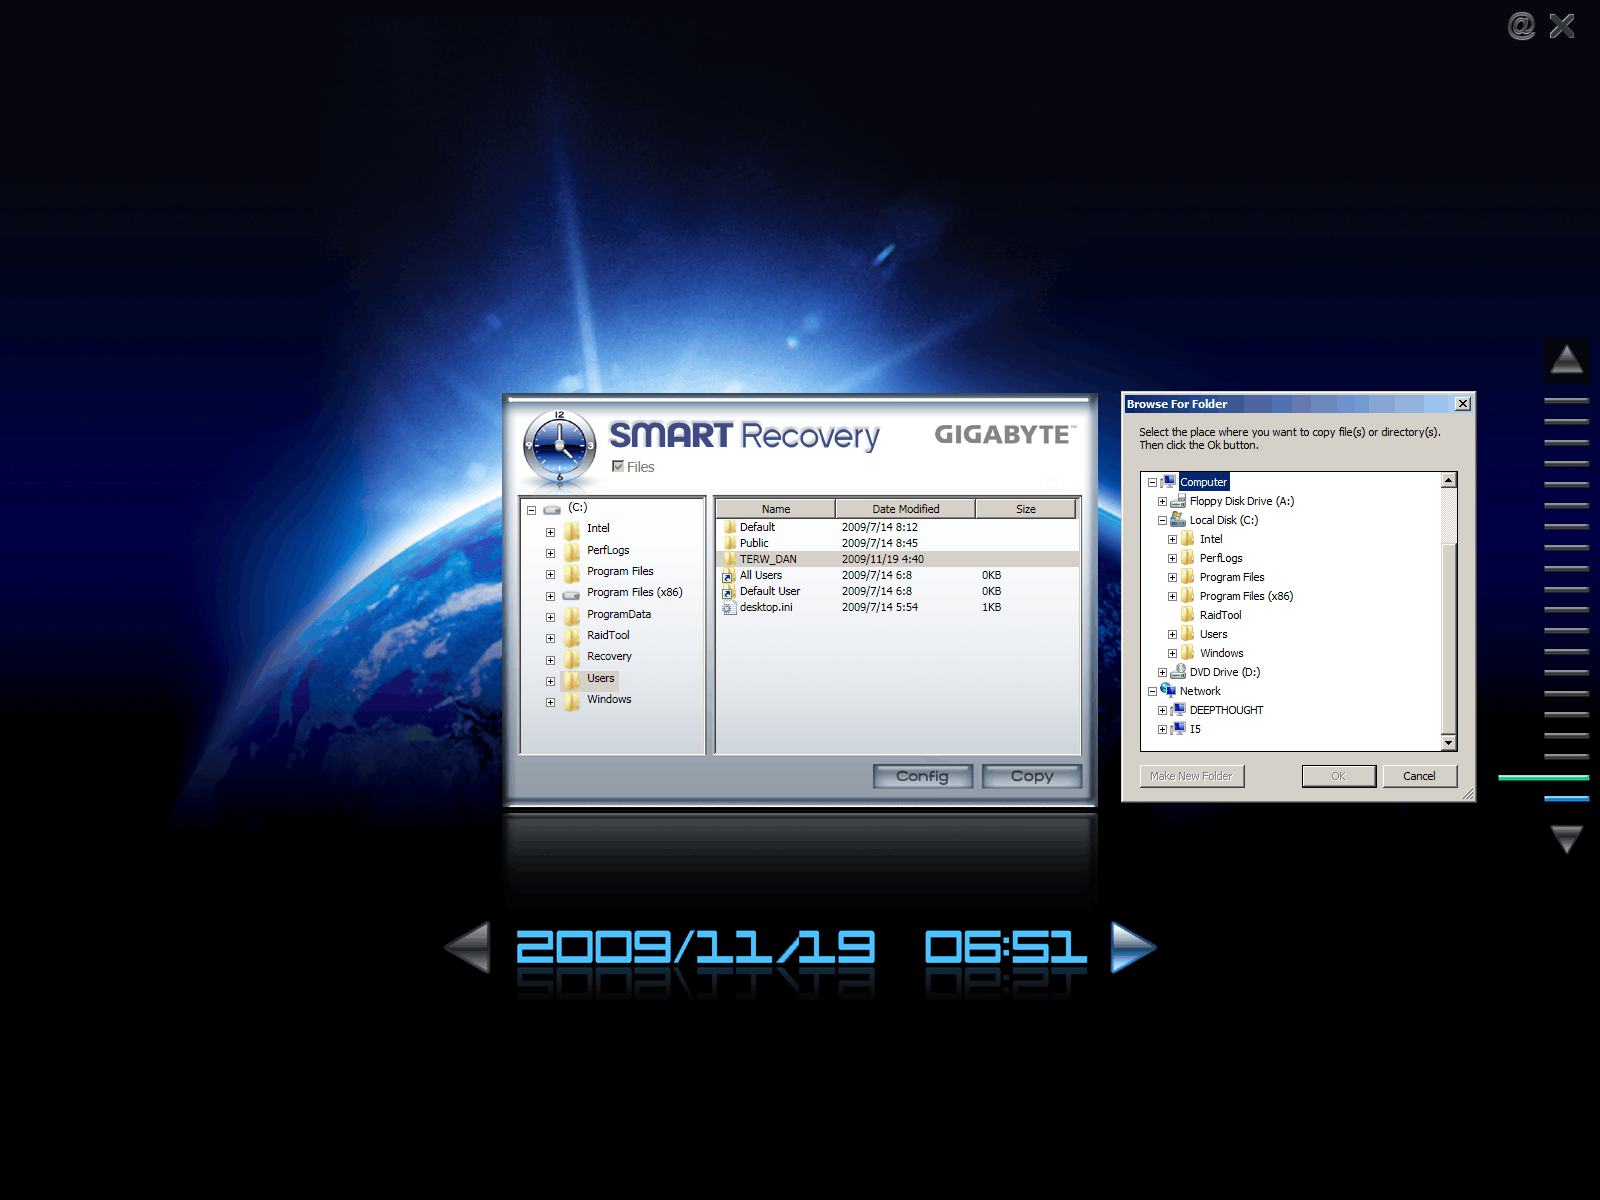Click the Copy button
Viewport: 1600px width, 1200px height.
(x=1032, y=776)
